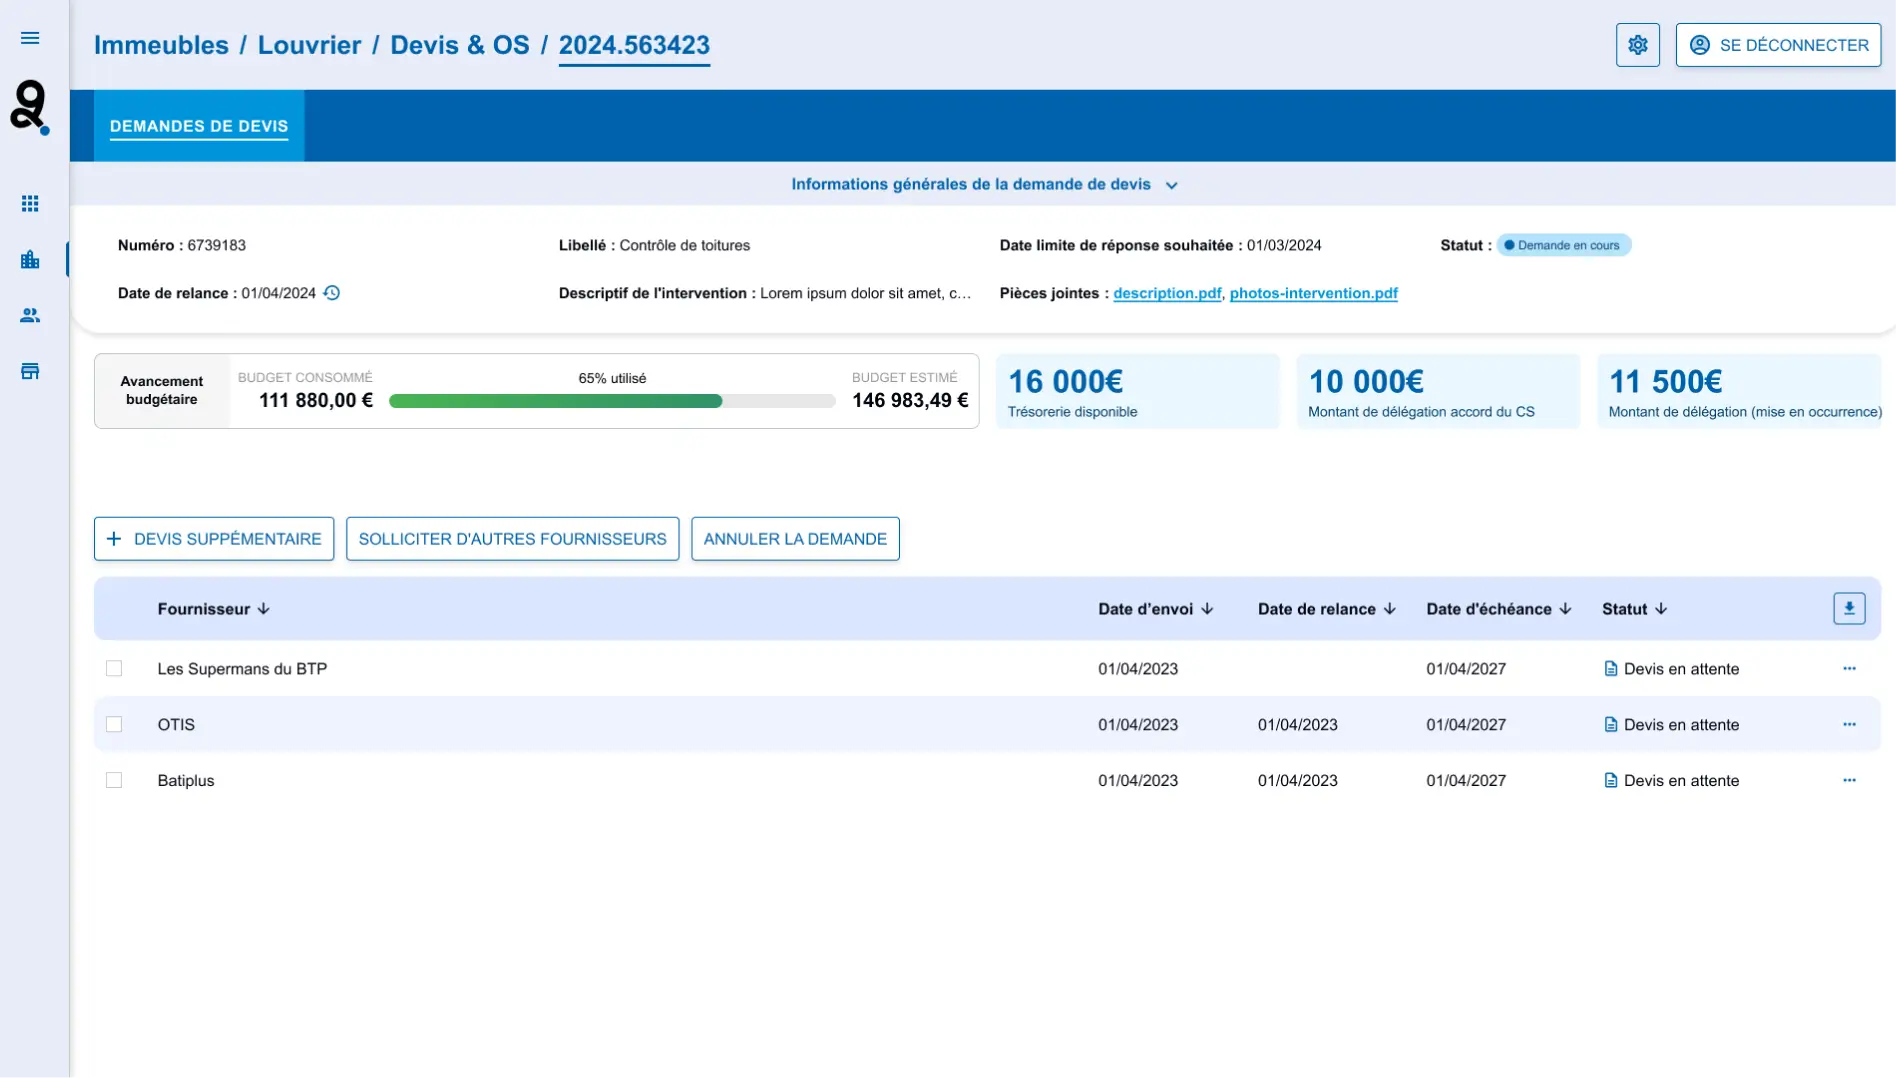The width and height of the screenshot is (1896, 1078).
Task: Click document icon in Batiplus status
Action: (1611, 781)
